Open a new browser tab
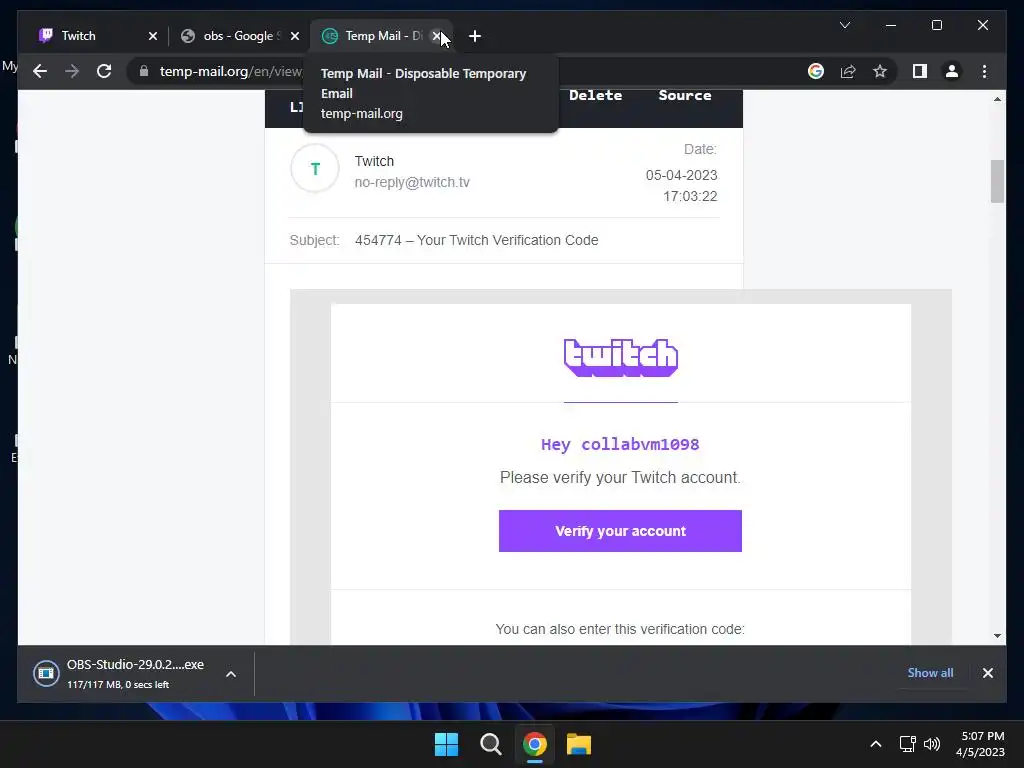 [475, 36]
